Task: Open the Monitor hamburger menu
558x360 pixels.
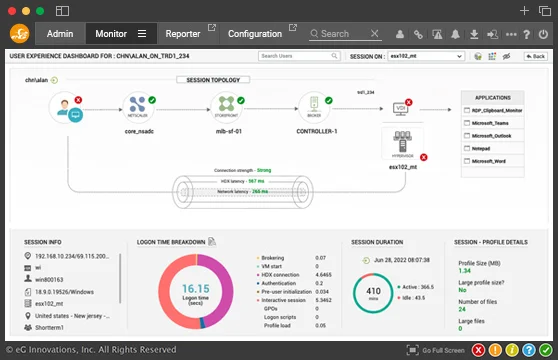Action: (142, 33)
